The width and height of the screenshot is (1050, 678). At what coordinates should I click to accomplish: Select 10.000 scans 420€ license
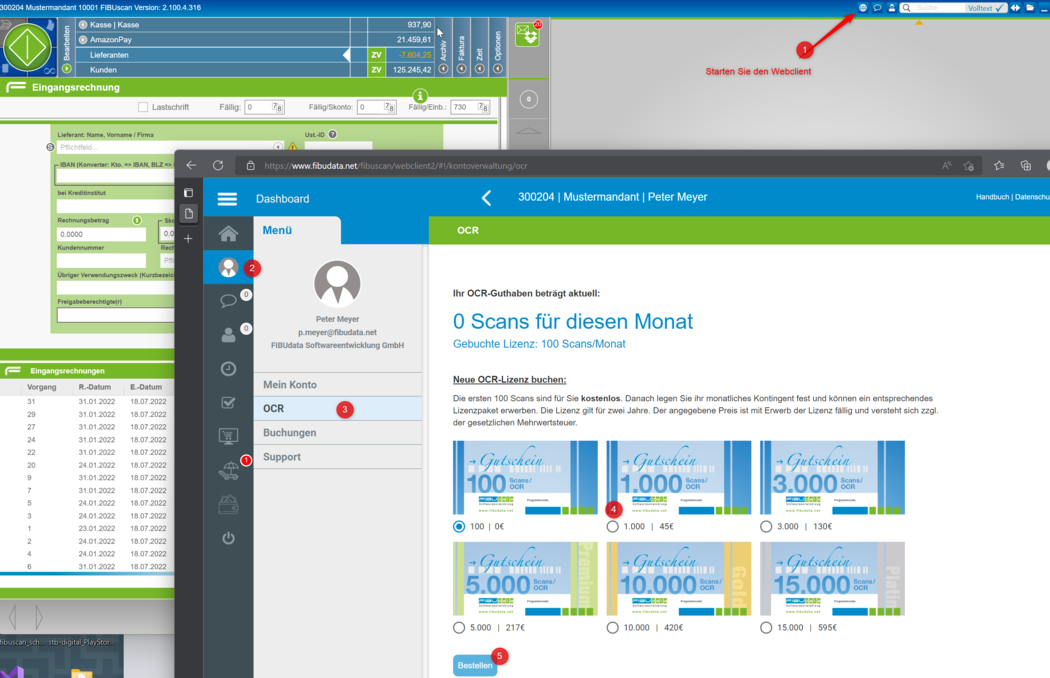(612, 628)
